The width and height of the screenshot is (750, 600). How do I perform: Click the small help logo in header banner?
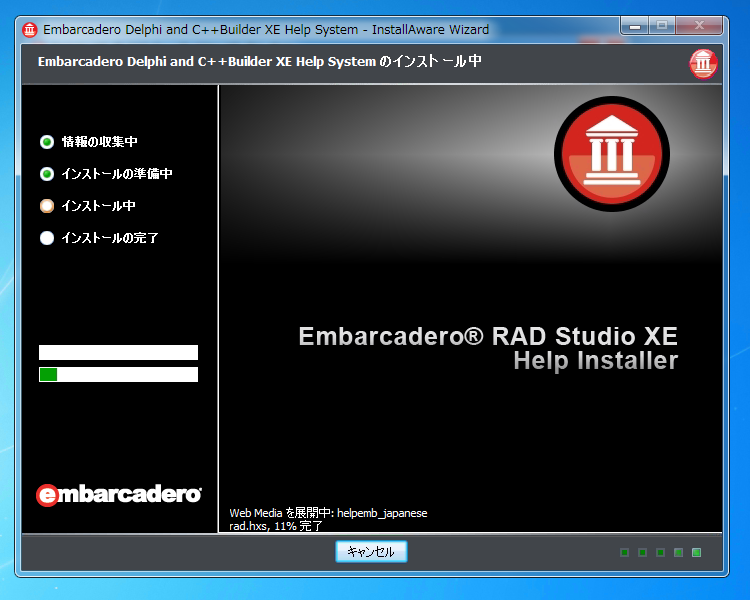(703, 63)
